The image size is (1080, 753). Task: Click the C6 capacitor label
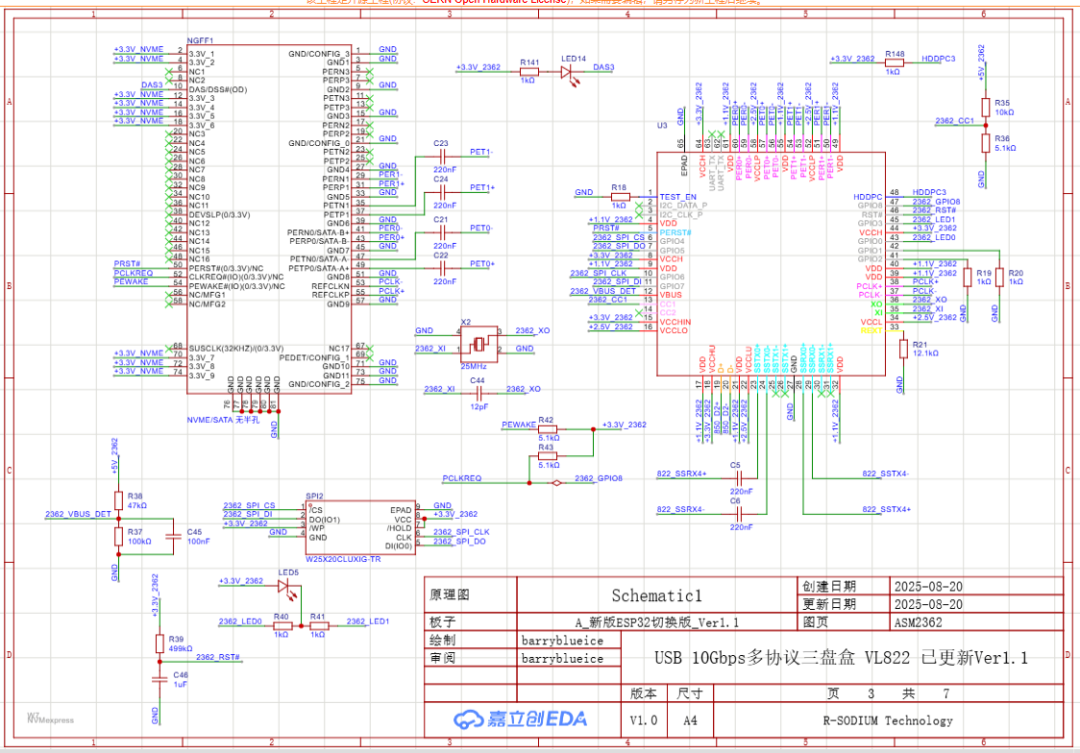pos(735,501)
